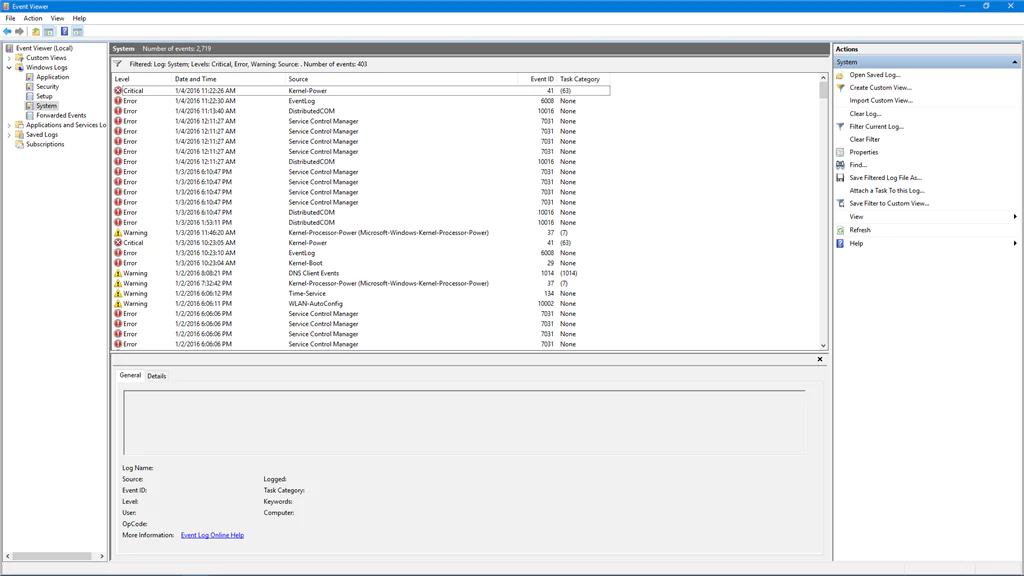Click the Help icon in the toolbar
The width and height of the screenshot is (1024, 576).
coord(64,31)
